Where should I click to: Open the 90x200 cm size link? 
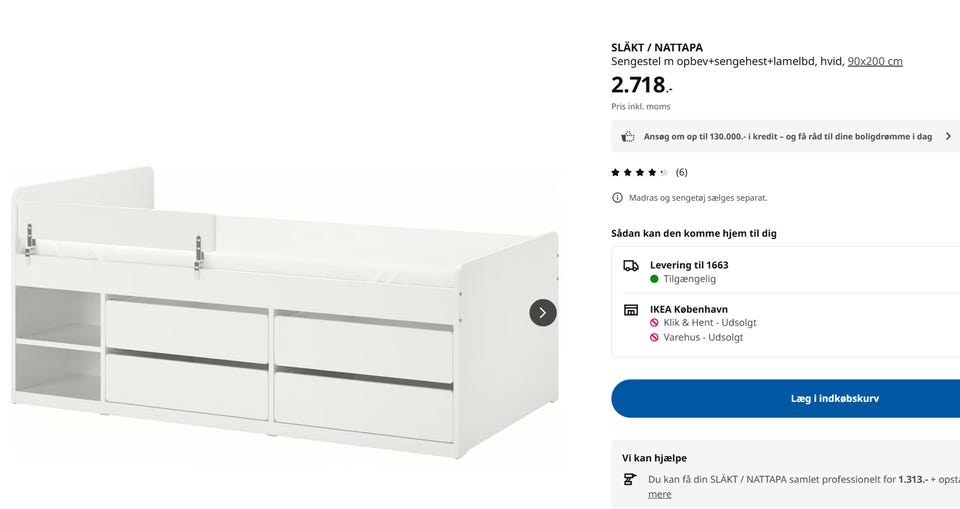[875, 61]
